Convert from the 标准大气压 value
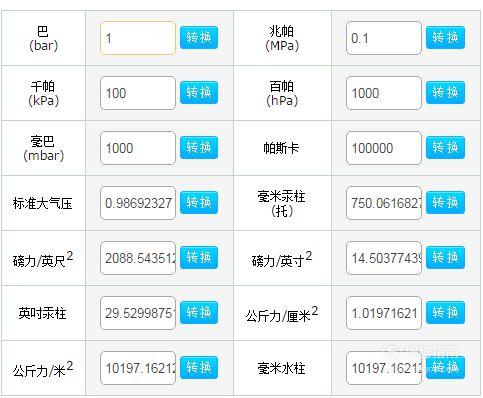Viewport: 483px width, 398px height. 199,202
